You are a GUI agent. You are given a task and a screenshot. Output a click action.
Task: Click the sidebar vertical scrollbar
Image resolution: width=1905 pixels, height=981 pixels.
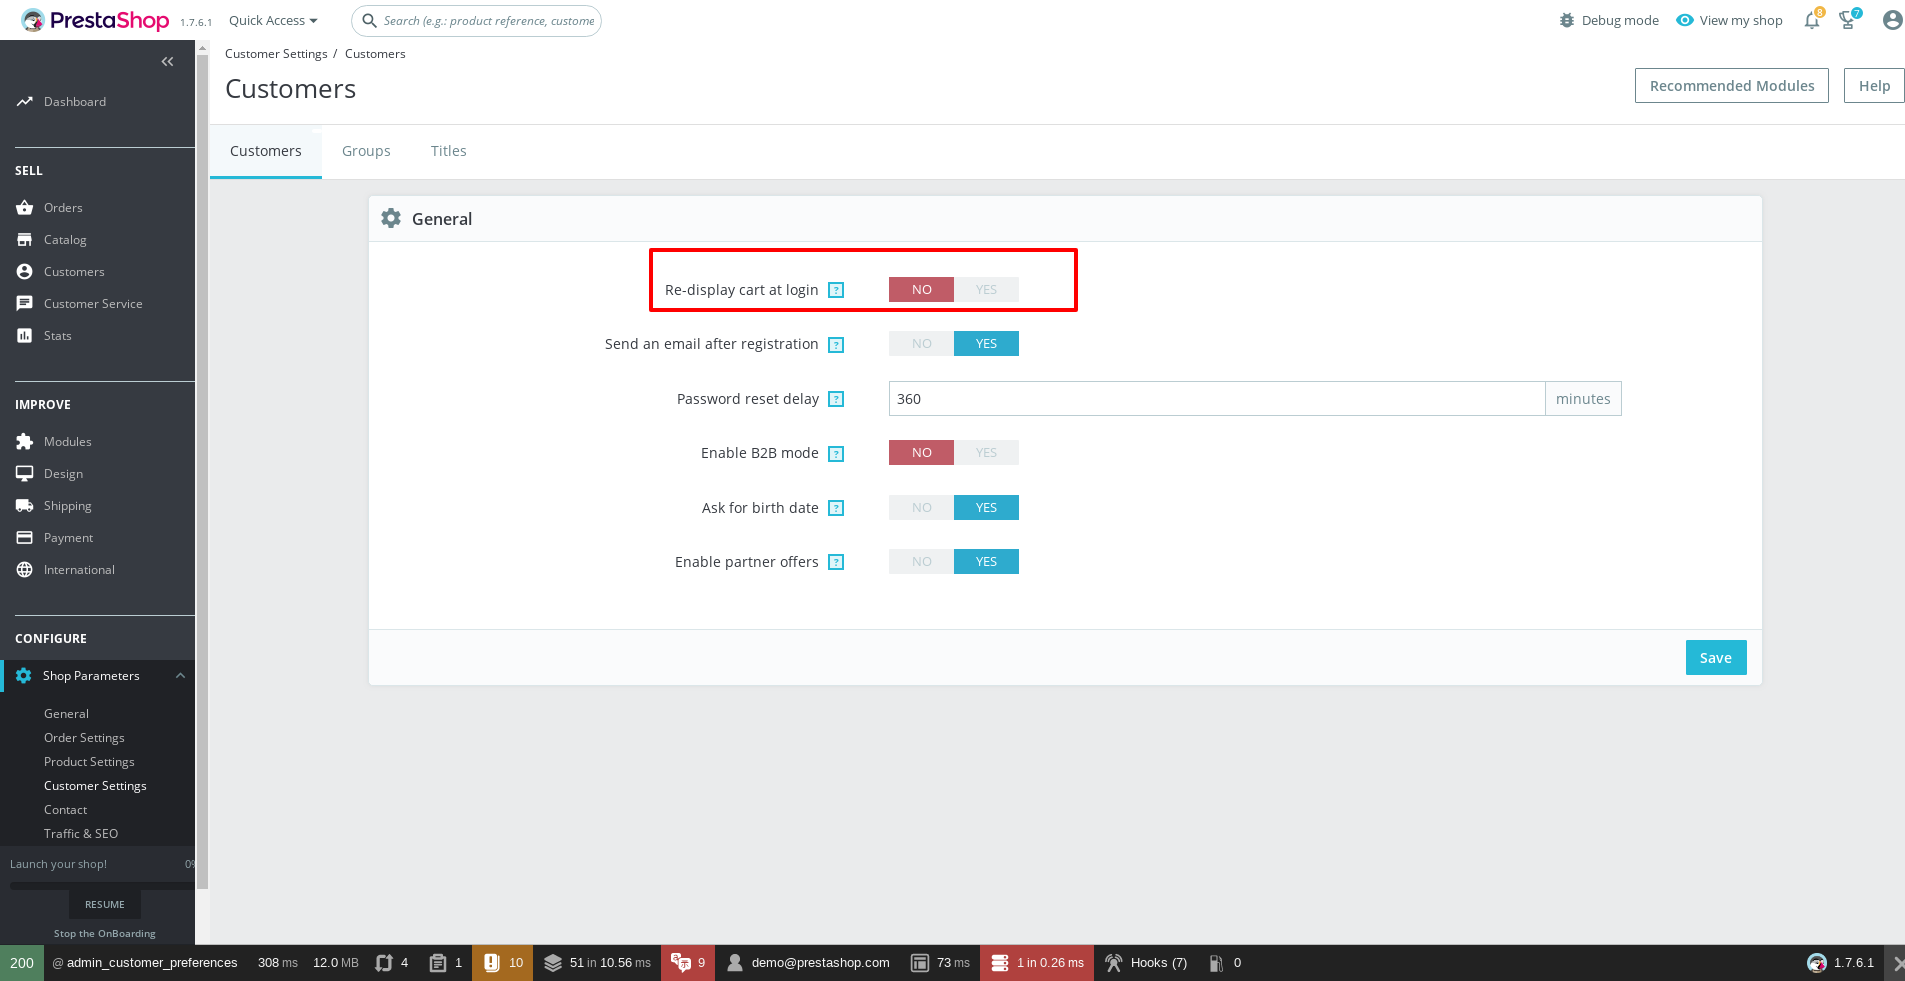203,470
